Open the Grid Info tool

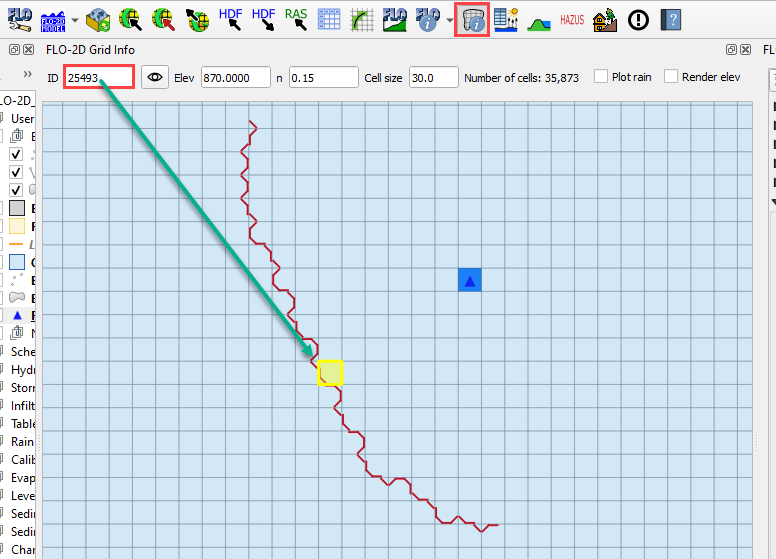point(472,19)
